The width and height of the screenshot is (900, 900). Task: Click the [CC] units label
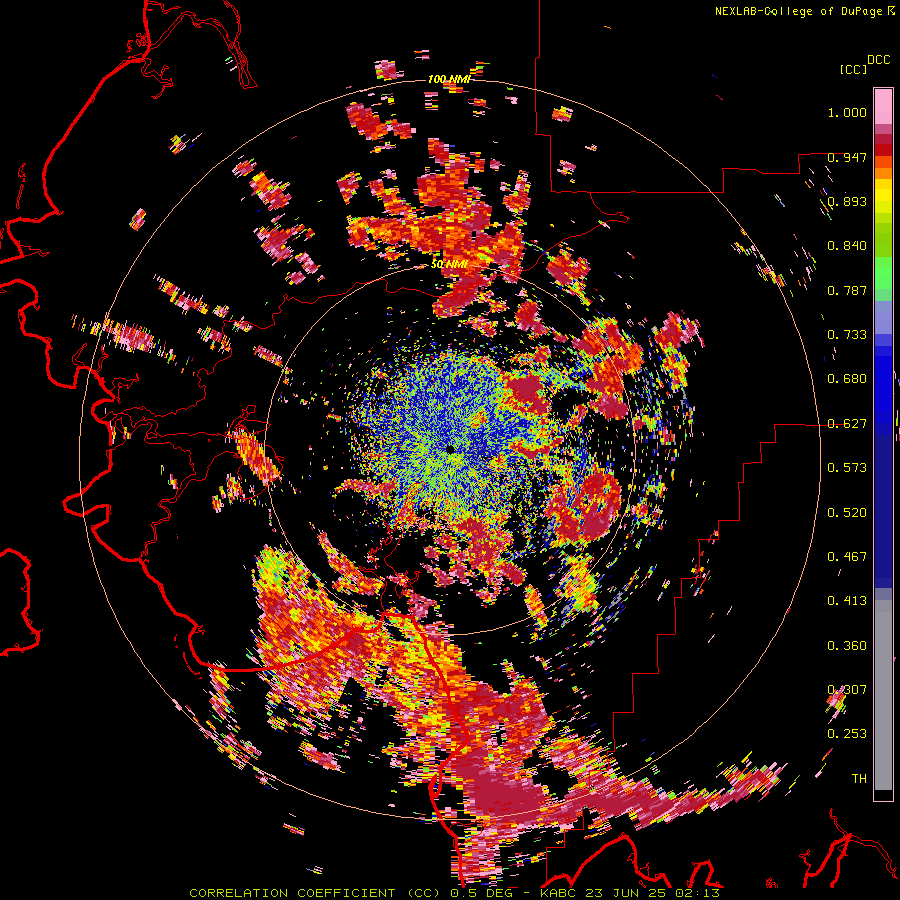[853, 69]
